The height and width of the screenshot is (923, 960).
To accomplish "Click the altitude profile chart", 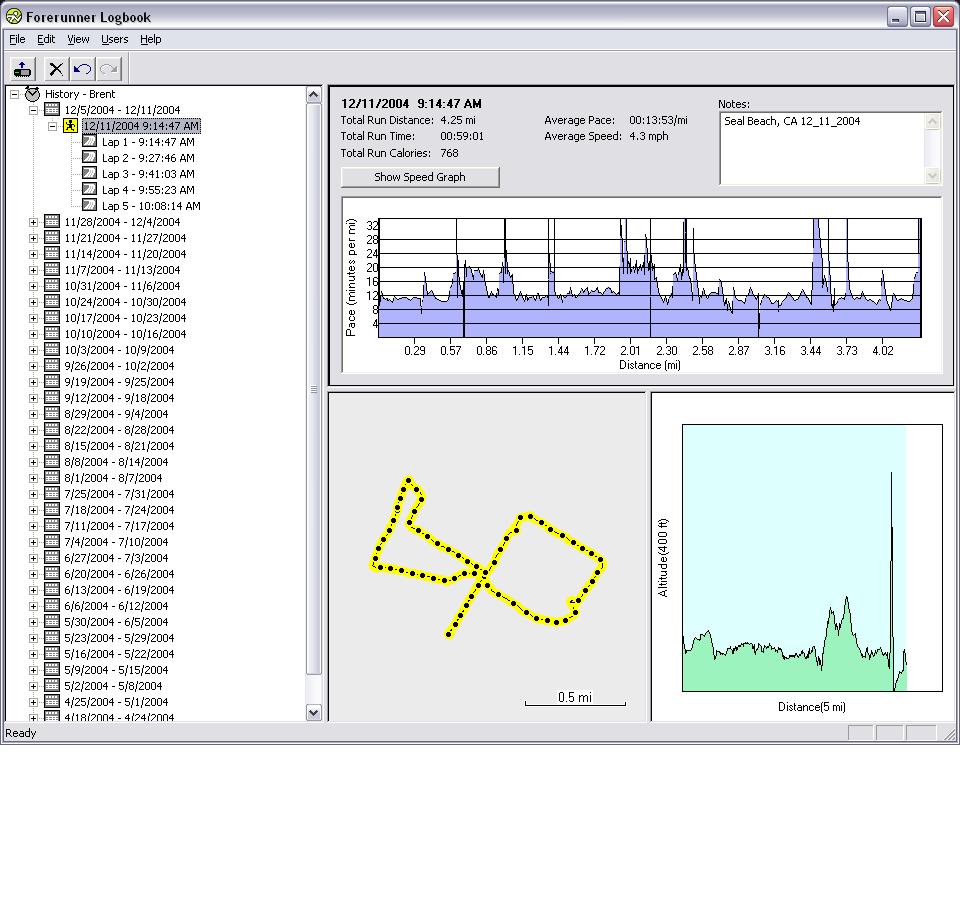I will (812, 558).
